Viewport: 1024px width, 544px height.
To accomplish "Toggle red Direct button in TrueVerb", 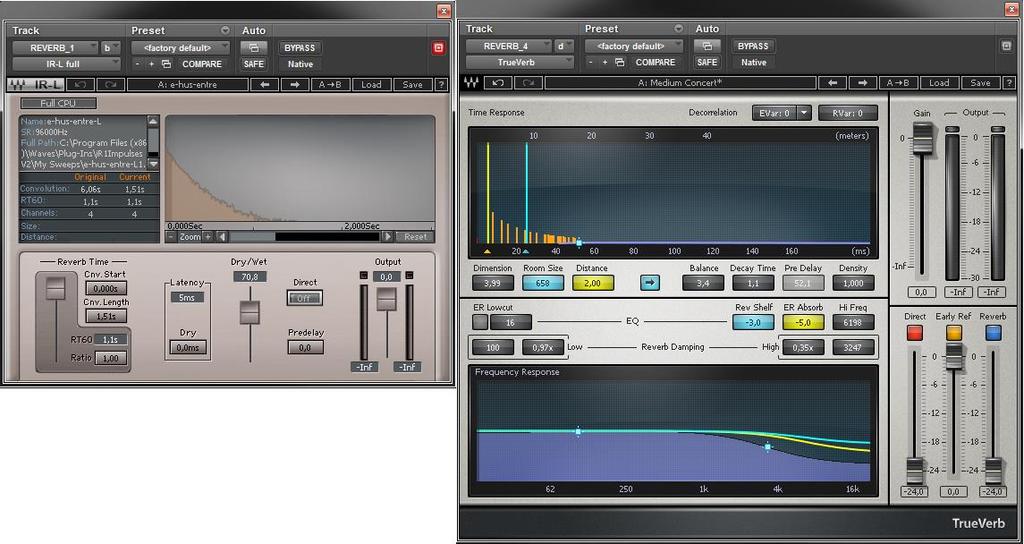I will pos(914,333).
